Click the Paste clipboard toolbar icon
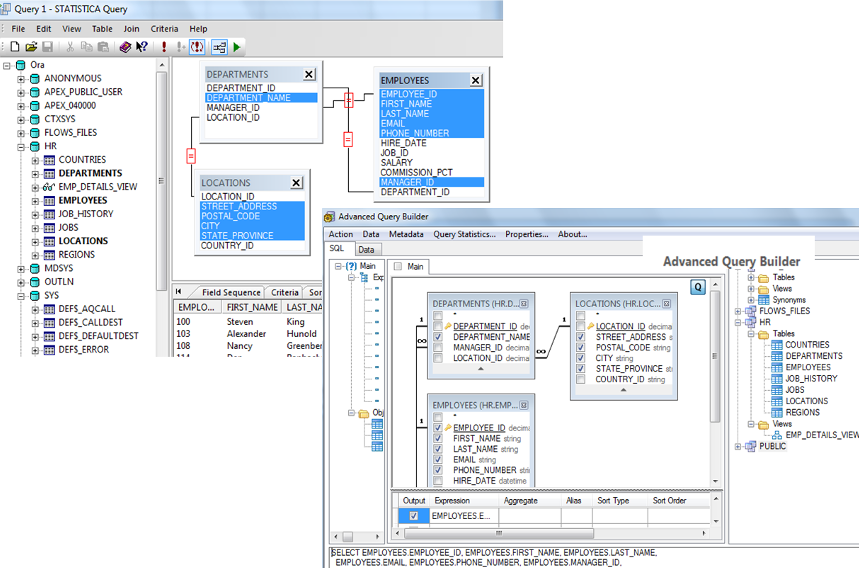Screen dimensions: 860x568 click(x=103, y=47)
